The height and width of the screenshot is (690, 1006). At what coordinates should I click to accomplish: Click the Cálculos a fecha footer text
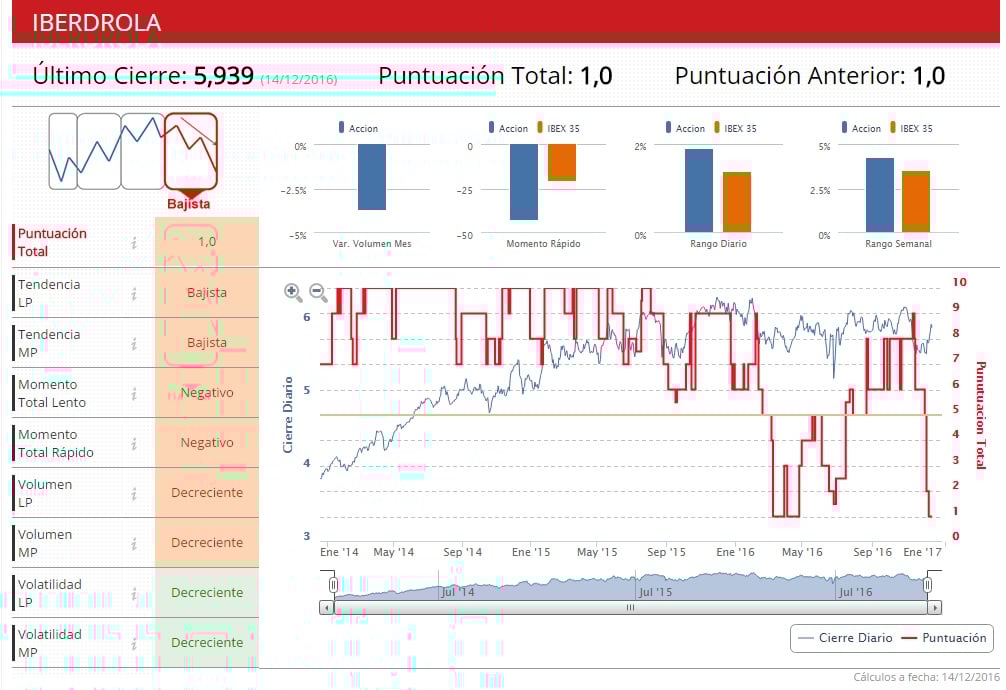(x=926, y=677)
